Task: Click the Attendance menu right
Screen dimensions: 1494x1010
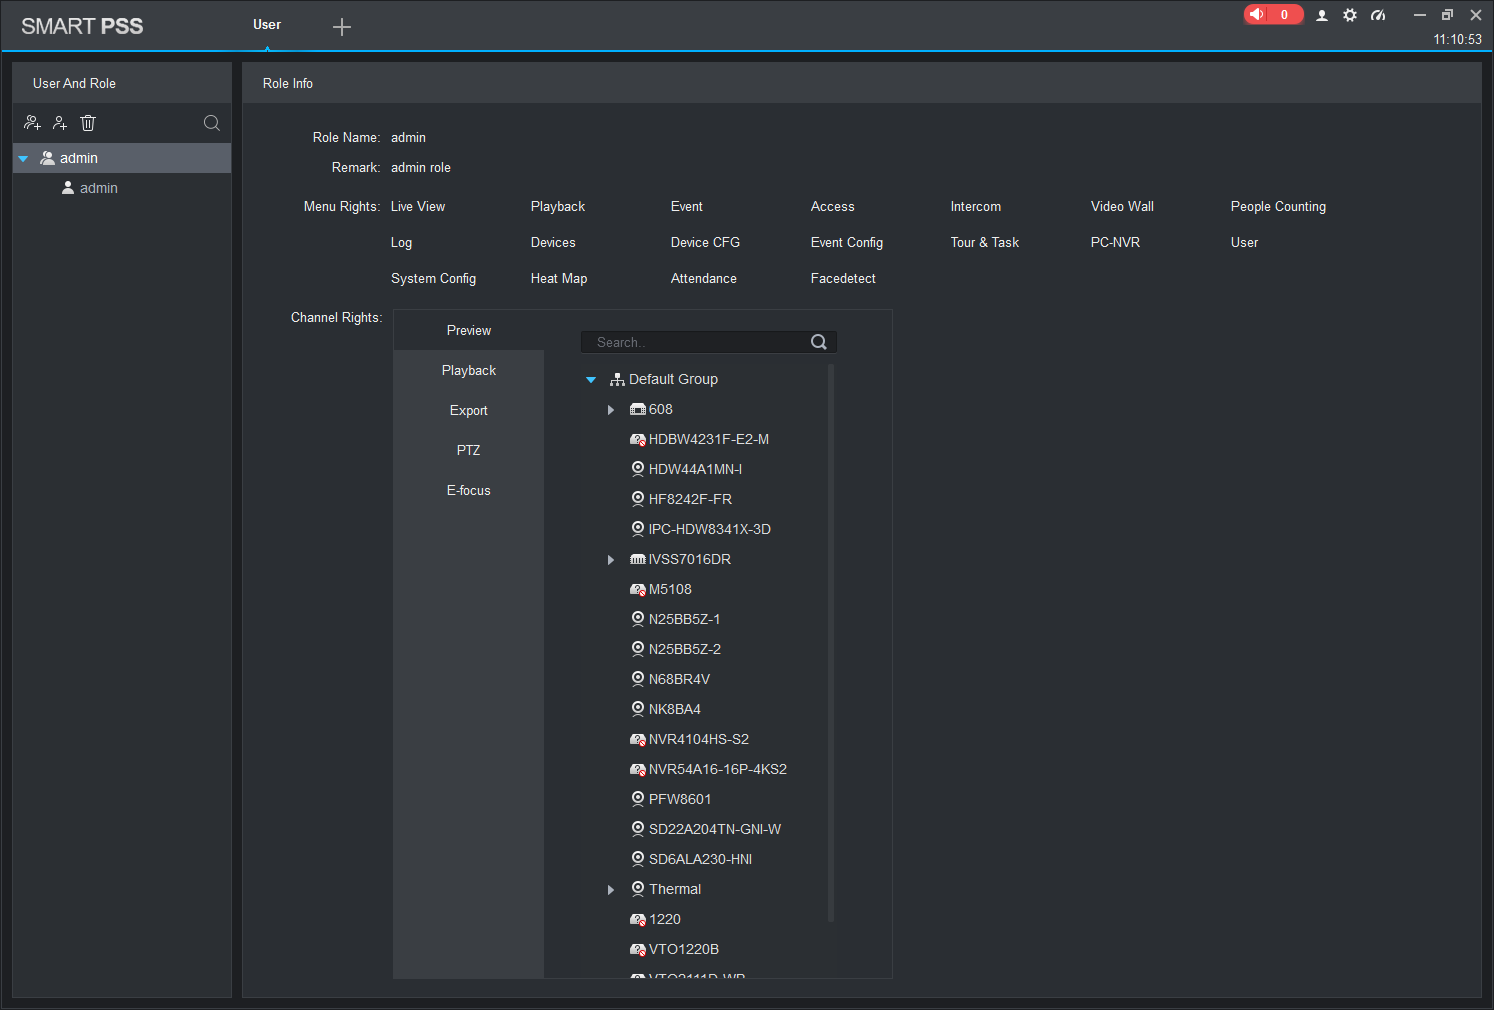Action: 704,279
